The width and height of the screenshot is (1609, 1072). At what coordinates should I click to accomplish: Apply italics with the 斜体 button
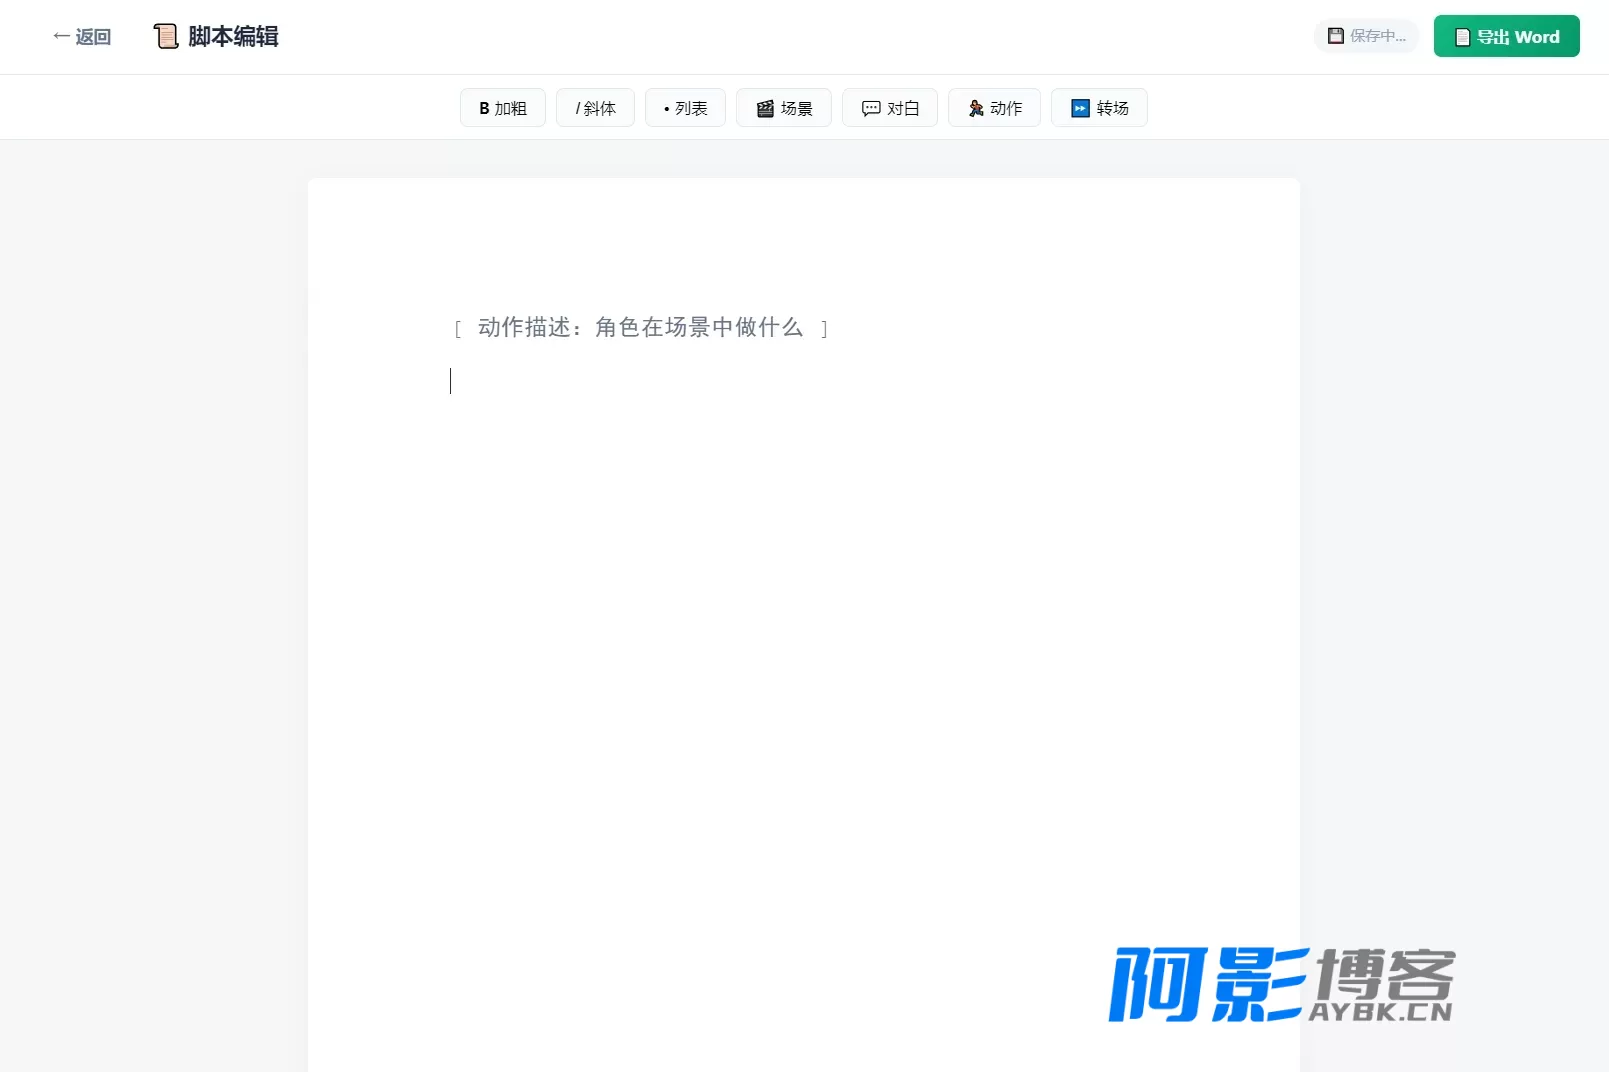(595, 108)
